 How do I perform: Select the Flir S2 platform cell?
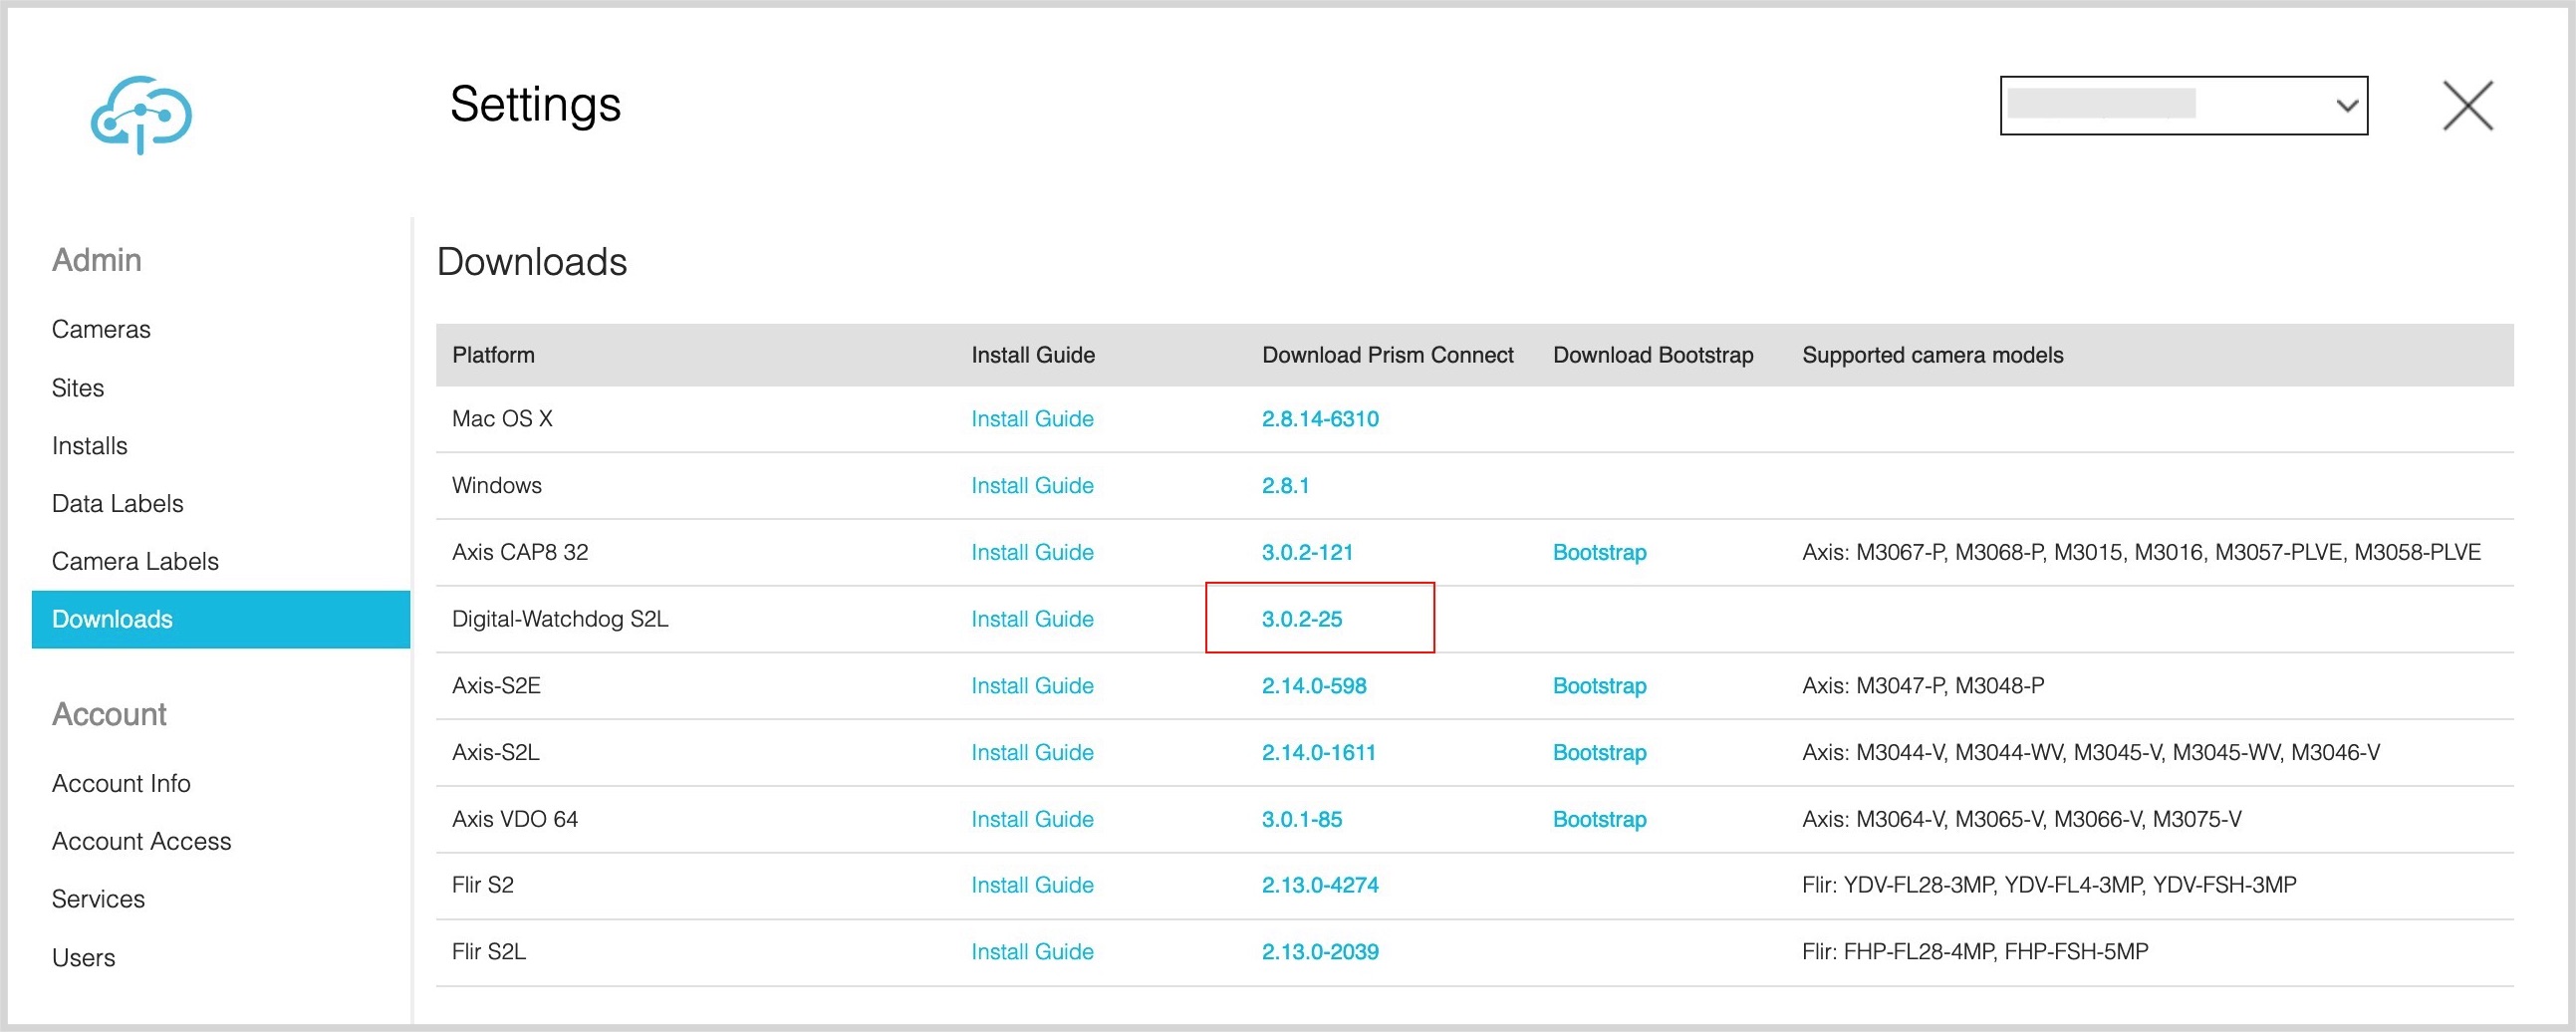[483, 885]
